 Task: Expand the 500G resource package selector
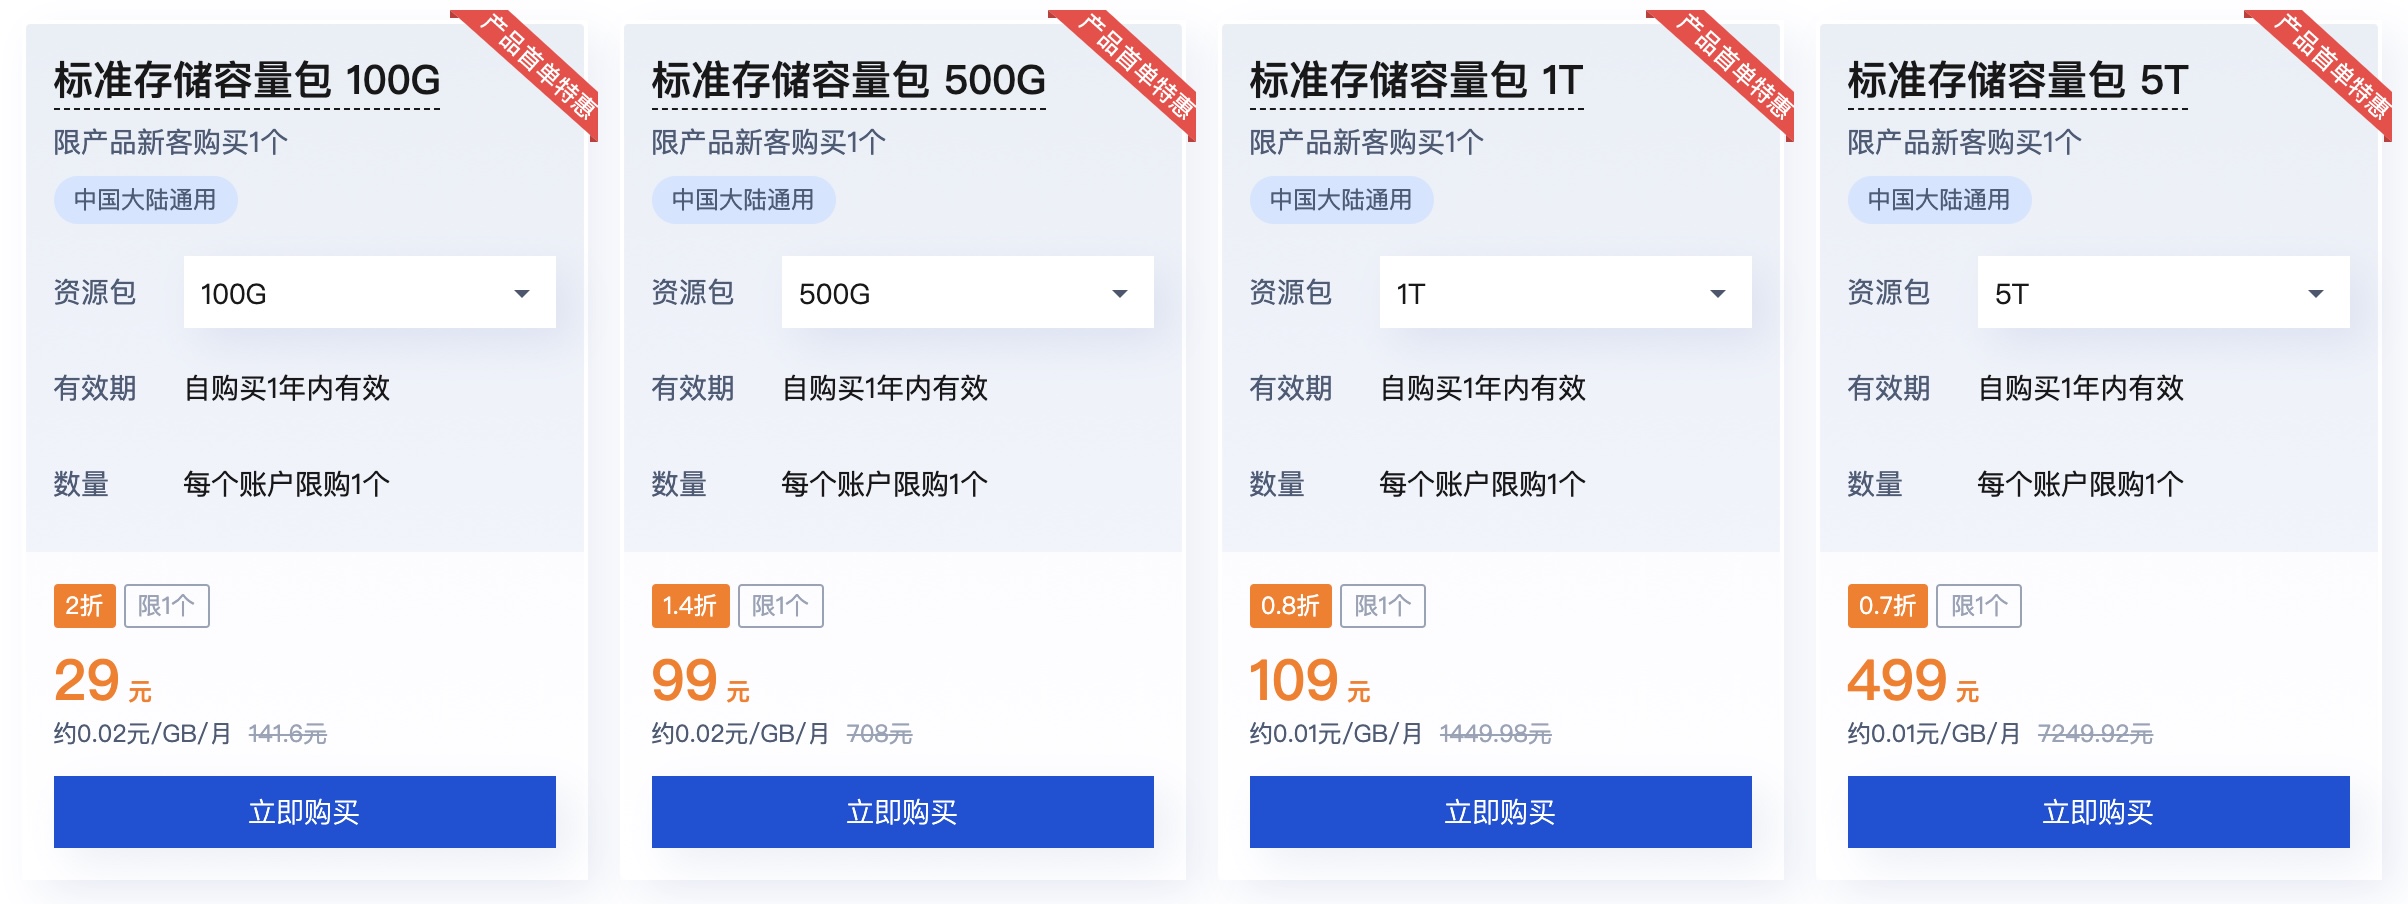click(x=966, y=292)
